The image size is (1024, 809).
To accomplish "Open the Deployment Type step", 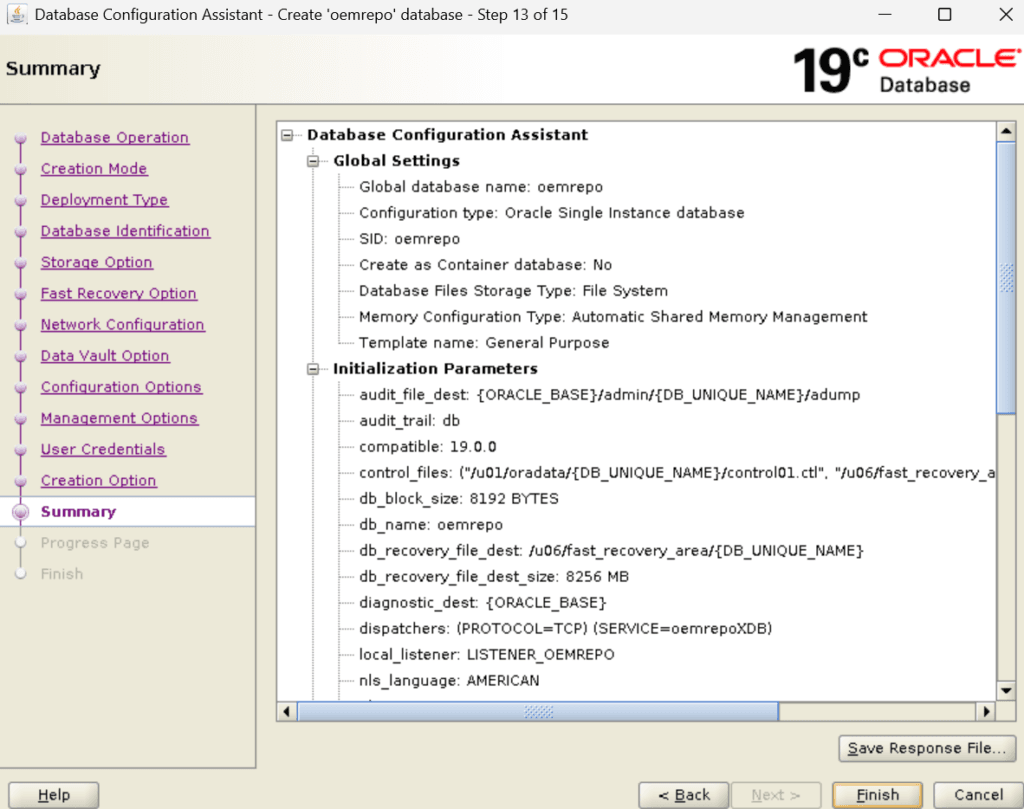I will click(x=104, y=200).
